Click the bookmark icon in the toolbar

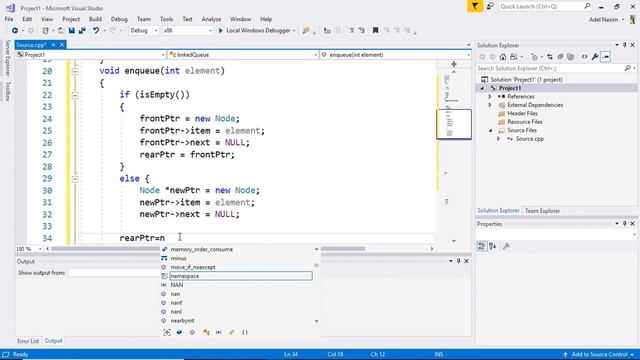376,31
